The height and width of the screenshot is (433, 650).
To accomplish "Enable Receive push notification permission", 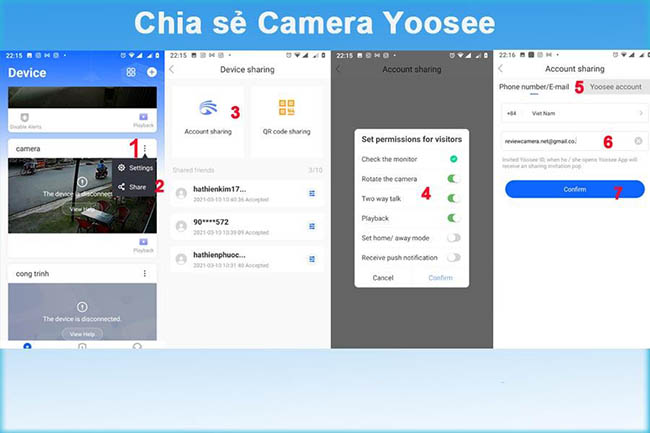I will click(x=454, y=257).
